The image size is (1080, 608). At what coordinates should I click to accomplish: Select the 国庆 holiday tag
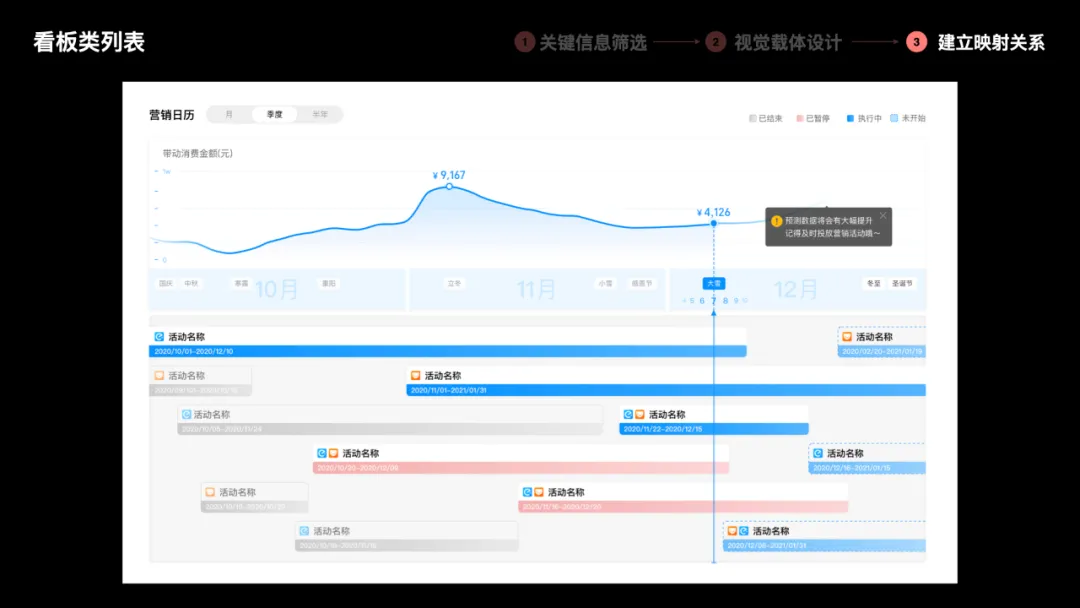tap(166, 283)
